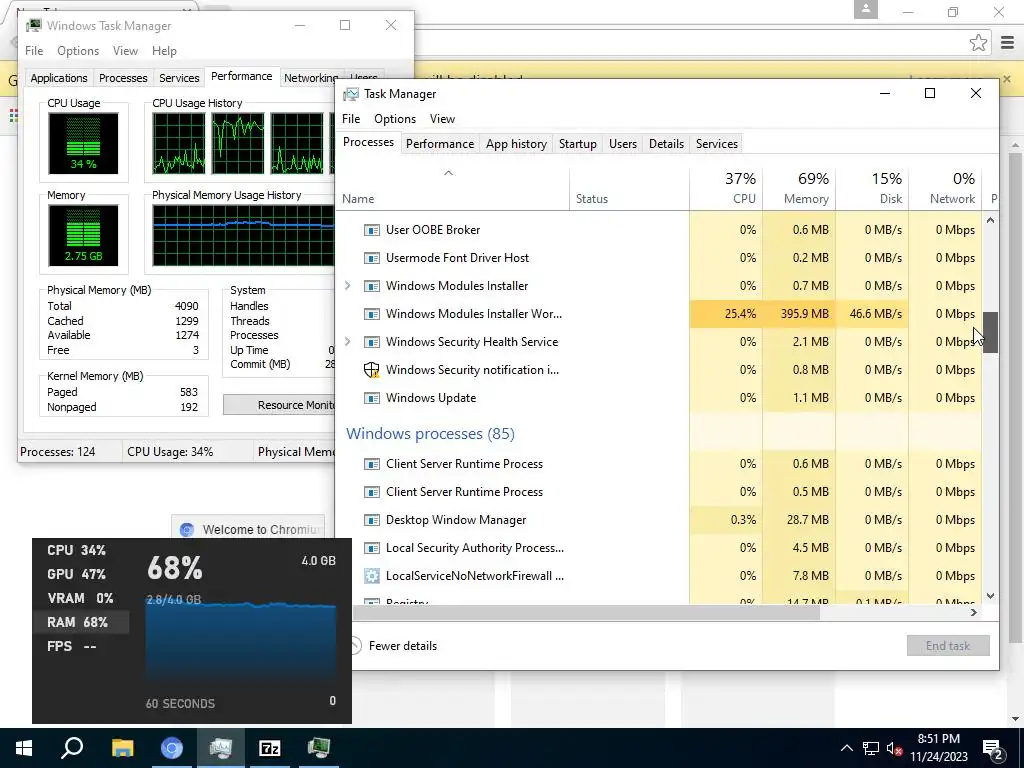Select the Windows Update process row

pyautogui.click(x=660, y=398)
